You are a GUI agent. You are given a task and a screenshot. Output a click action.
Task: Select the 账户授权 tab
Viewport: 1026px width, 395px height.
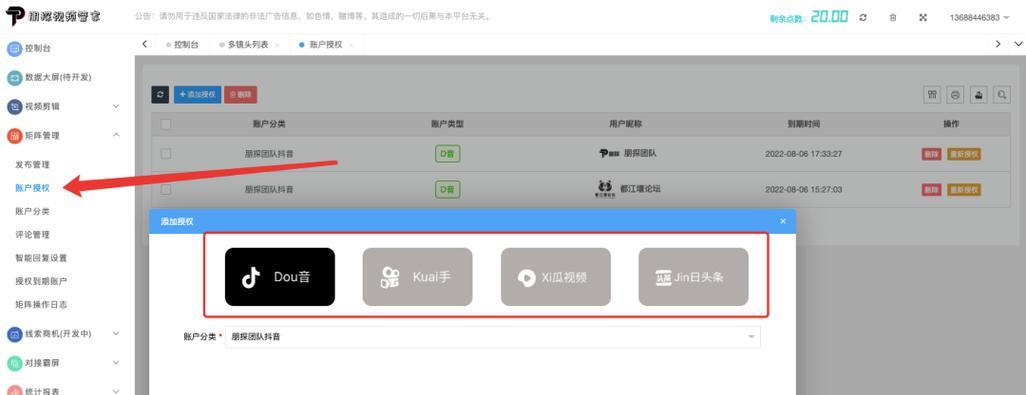click(325, 44)
